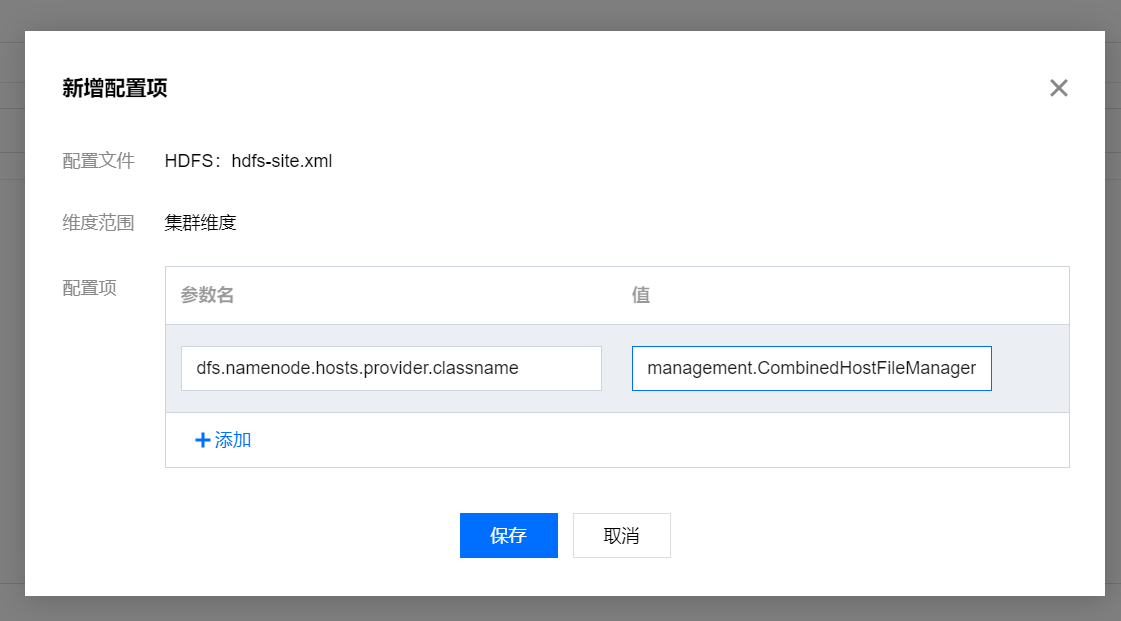Image resolution: width=1121 pixels, height=621 pixels.
Task: Click the 新增配置项 dialog title
Action: click(x=115, y=88)
